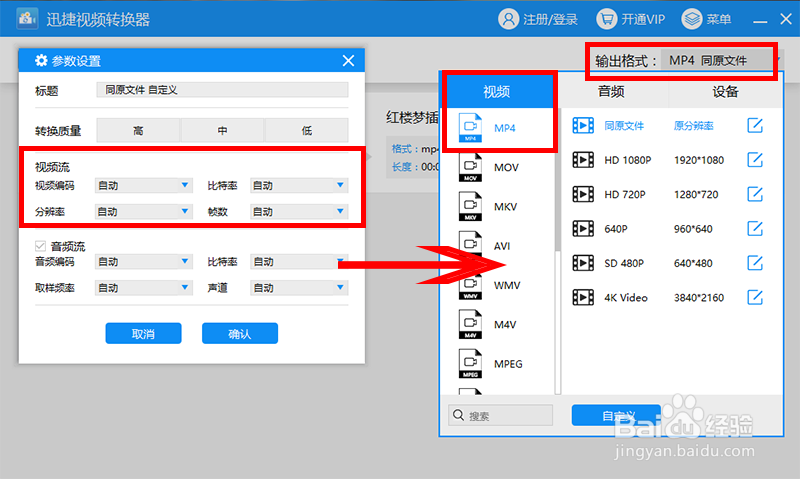Minimize the 迅捷视频转换器 window

(x=760, y=20)
